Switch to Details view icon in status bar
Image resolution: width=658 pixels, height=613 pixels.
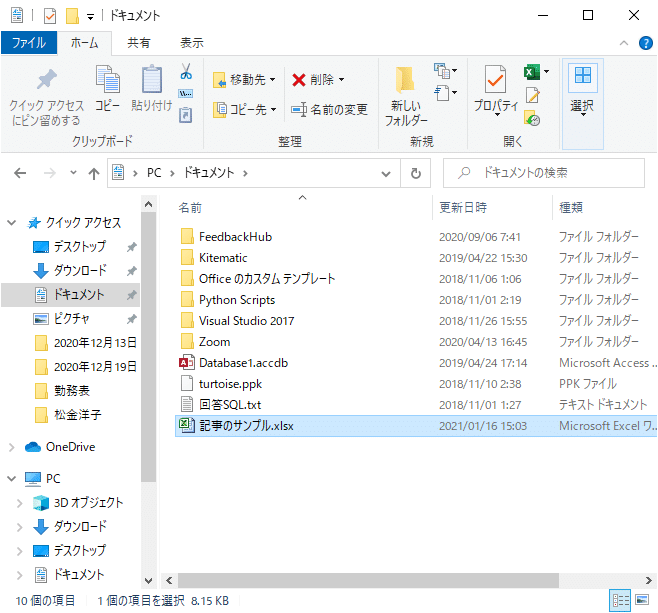point(620,601)
